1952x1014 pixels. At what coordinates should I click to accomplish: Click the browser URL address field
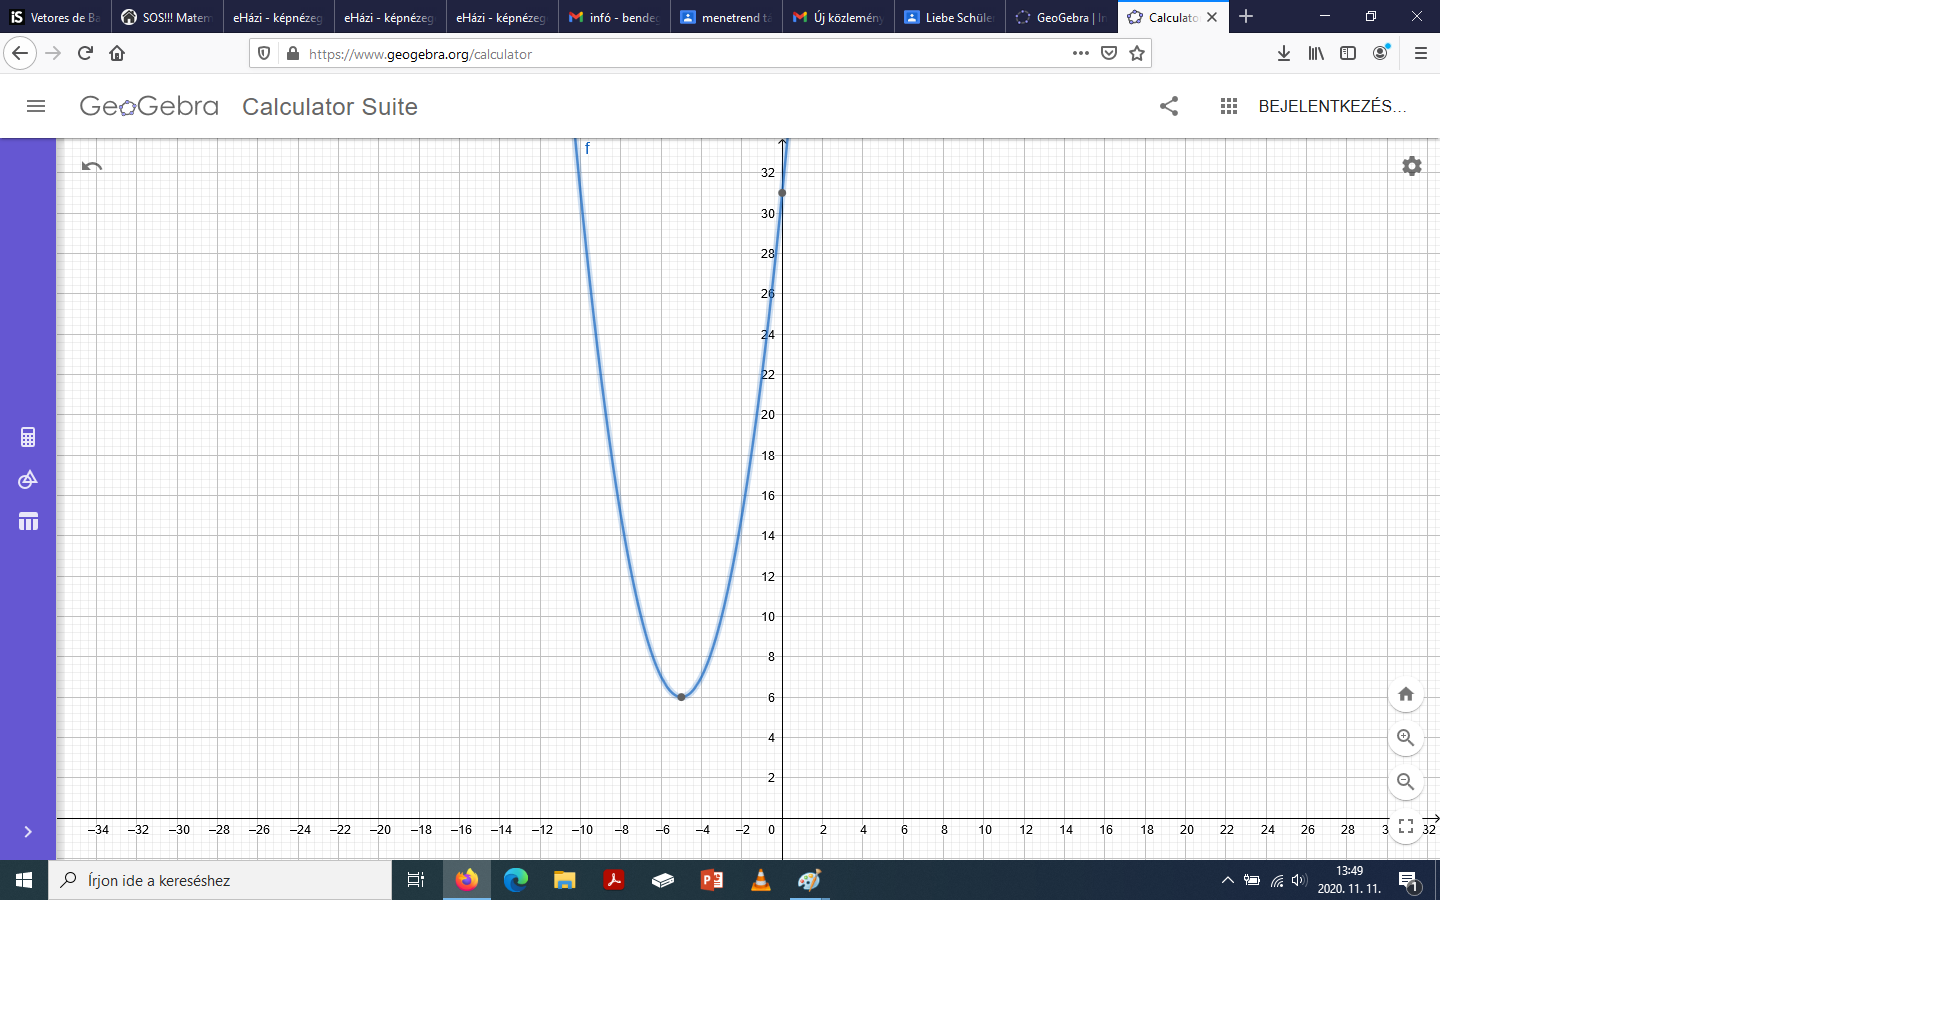point(680,54)
